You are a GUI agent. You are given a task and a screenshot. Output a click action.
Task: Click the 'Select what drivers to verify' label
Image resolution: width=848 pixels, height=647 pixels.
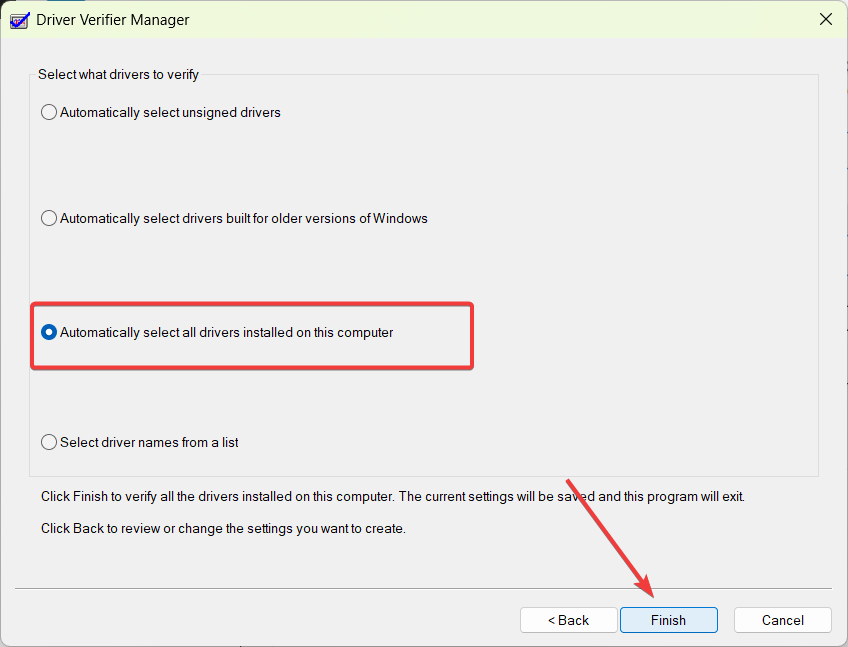tap(118, 75)
